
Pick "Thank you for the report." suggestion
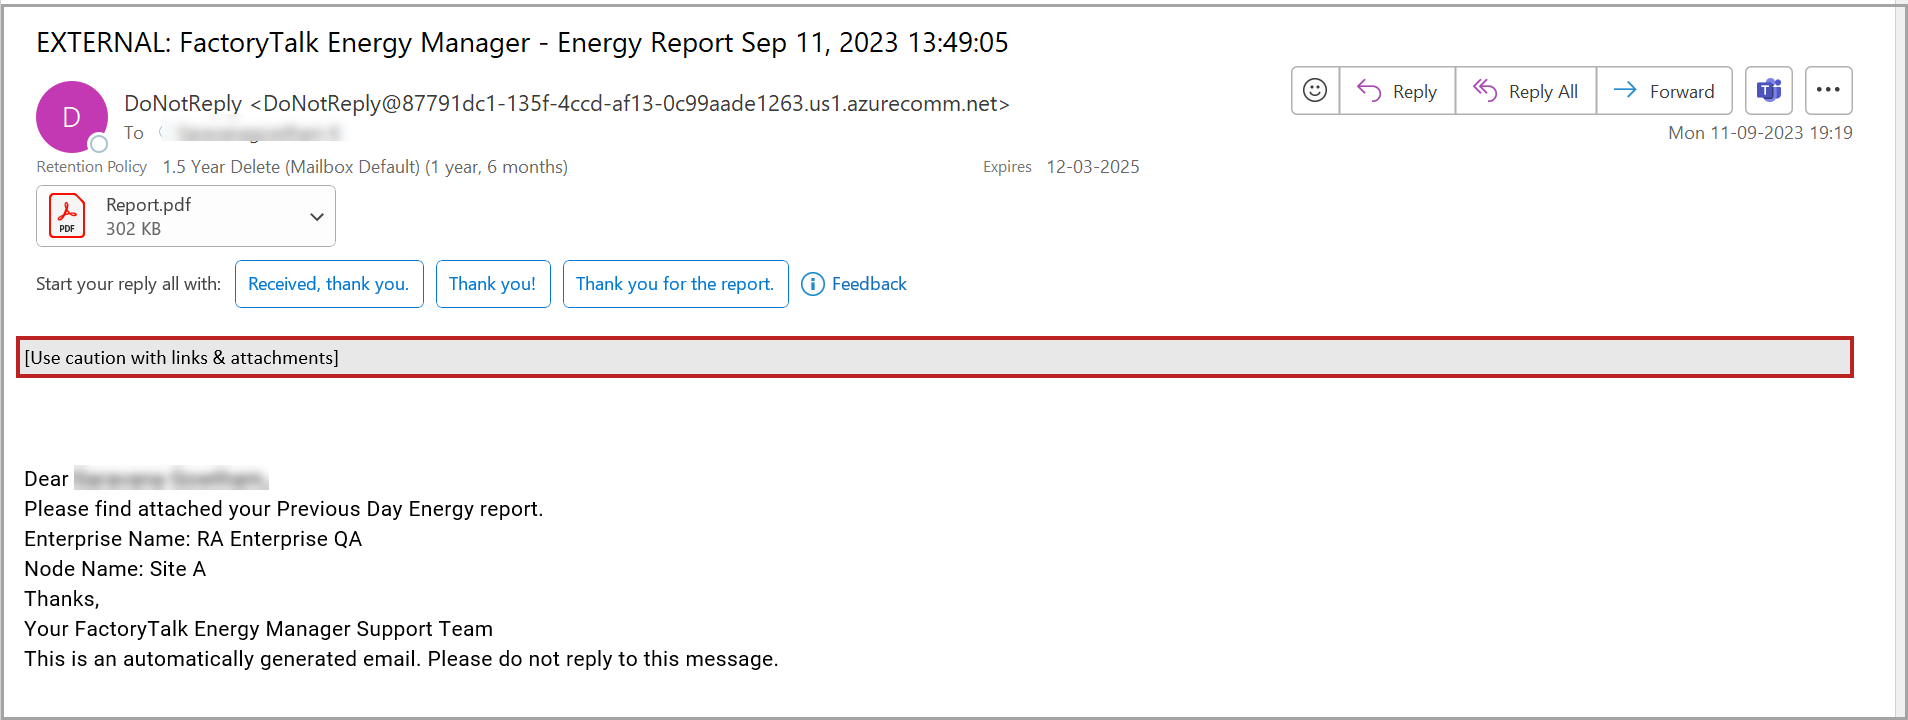[675, 284]
